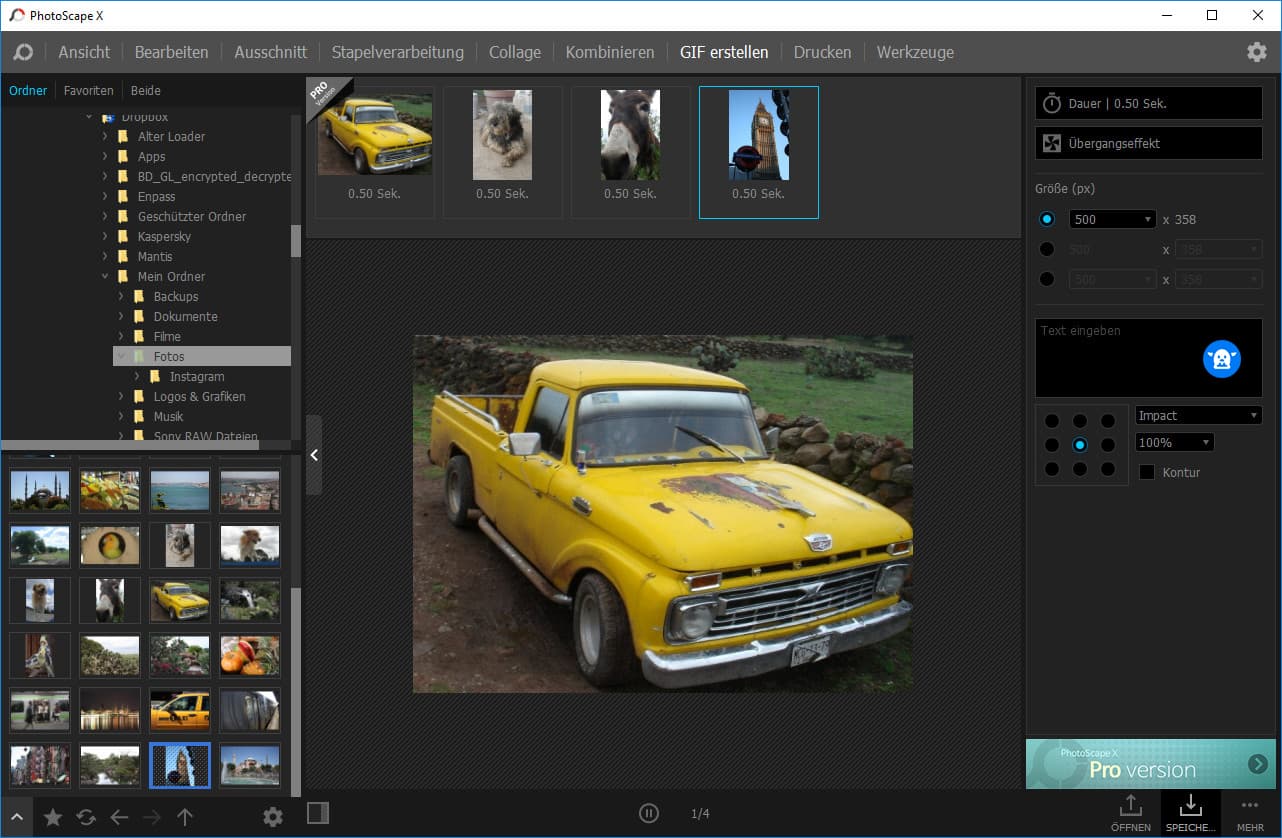Set text position to top-center dot
Image resolution: width=1282 pixels, height=838 pixels.
(x=1080, y=421)
